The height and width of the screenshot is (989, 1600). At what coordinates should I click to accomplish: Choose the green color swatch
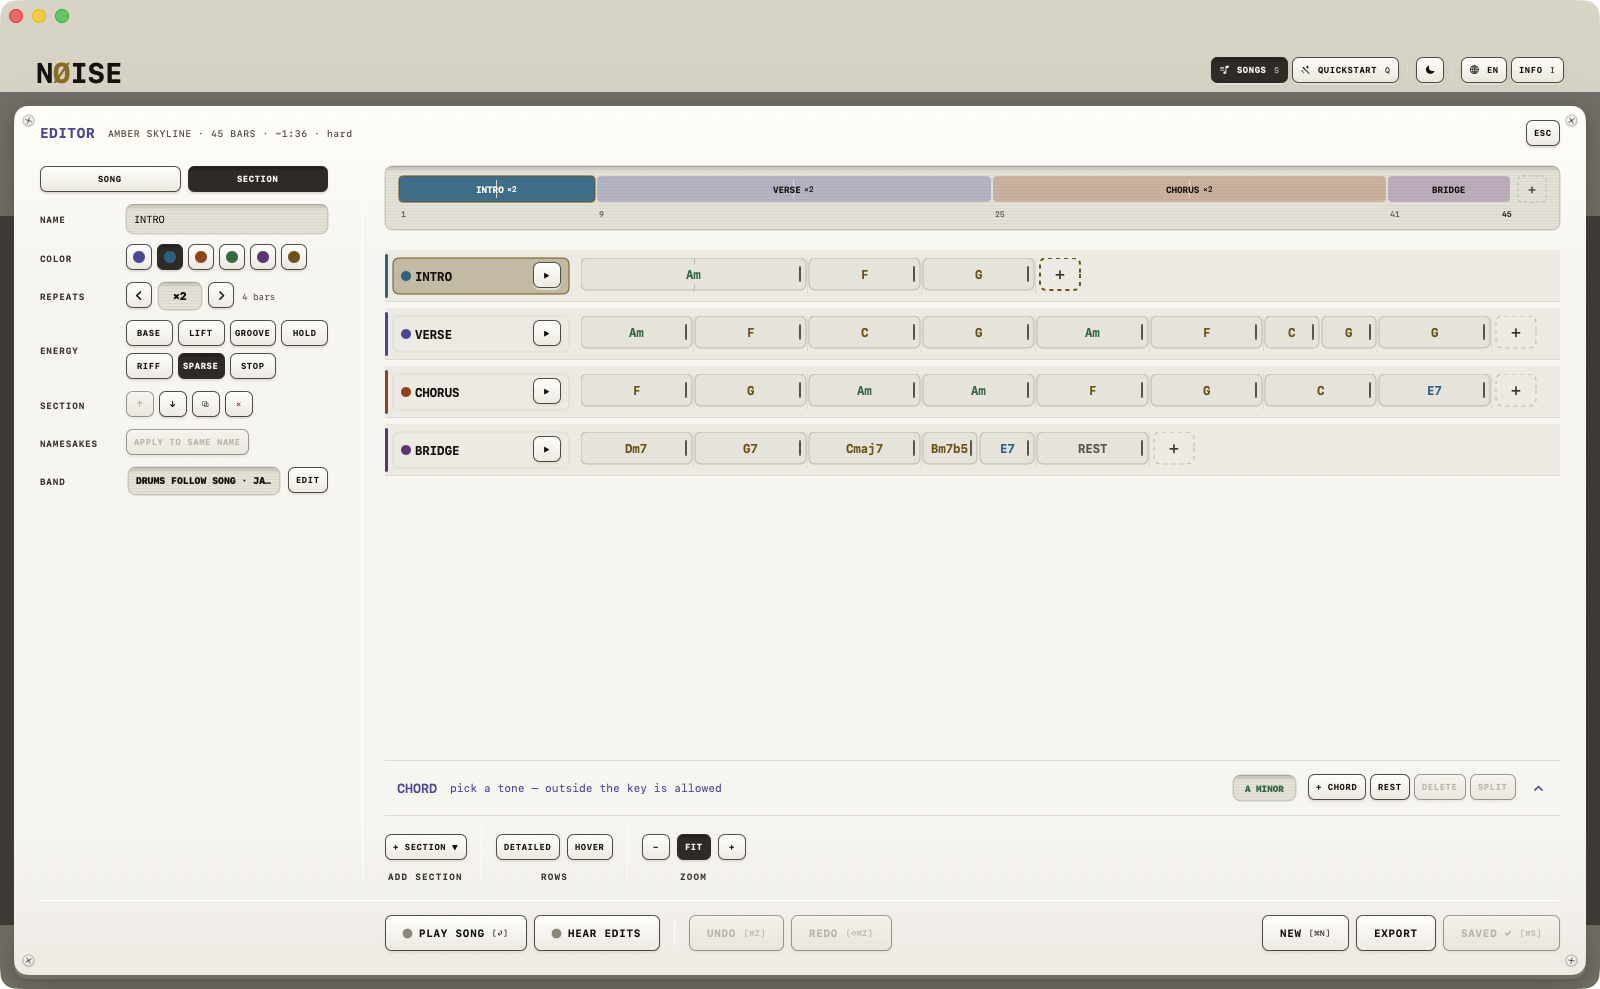tap(232, 257)
